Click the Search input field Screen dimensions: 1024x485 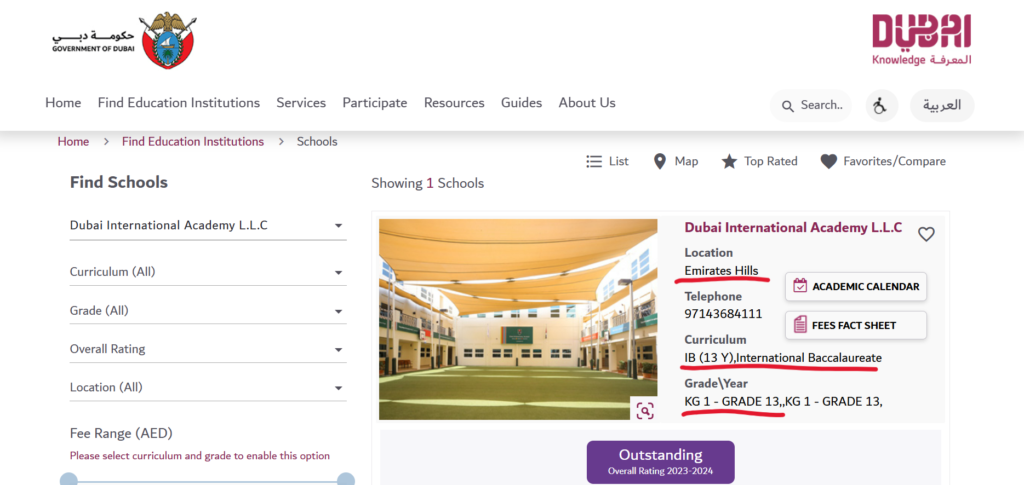coord(810,105)
